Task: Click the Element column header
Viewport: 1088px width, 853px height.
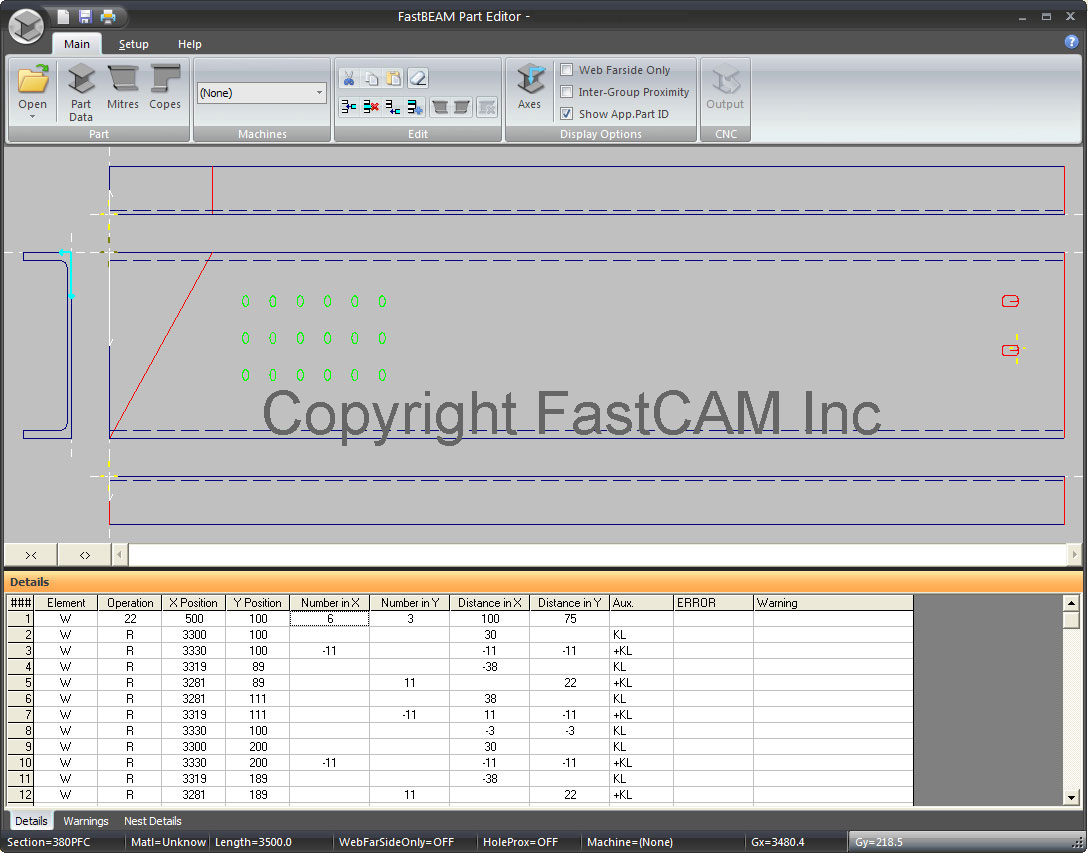Action: click(x=66, y=602)
